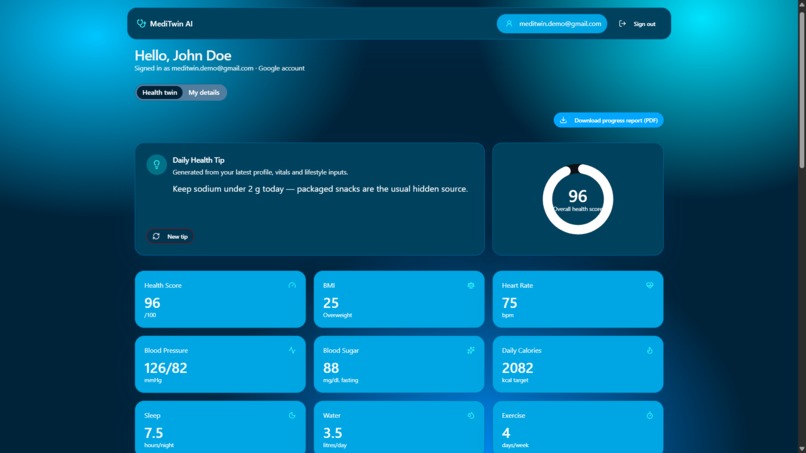
Task: Click the mmHg unit label
Action: pos(153,380)
